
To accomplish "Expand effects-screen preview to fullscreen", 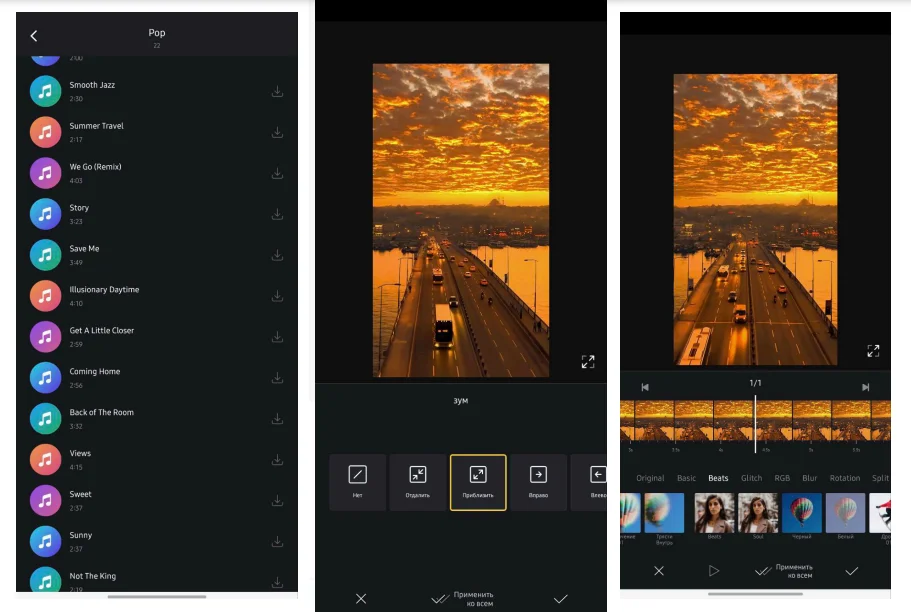I will (x=873, y=350).
